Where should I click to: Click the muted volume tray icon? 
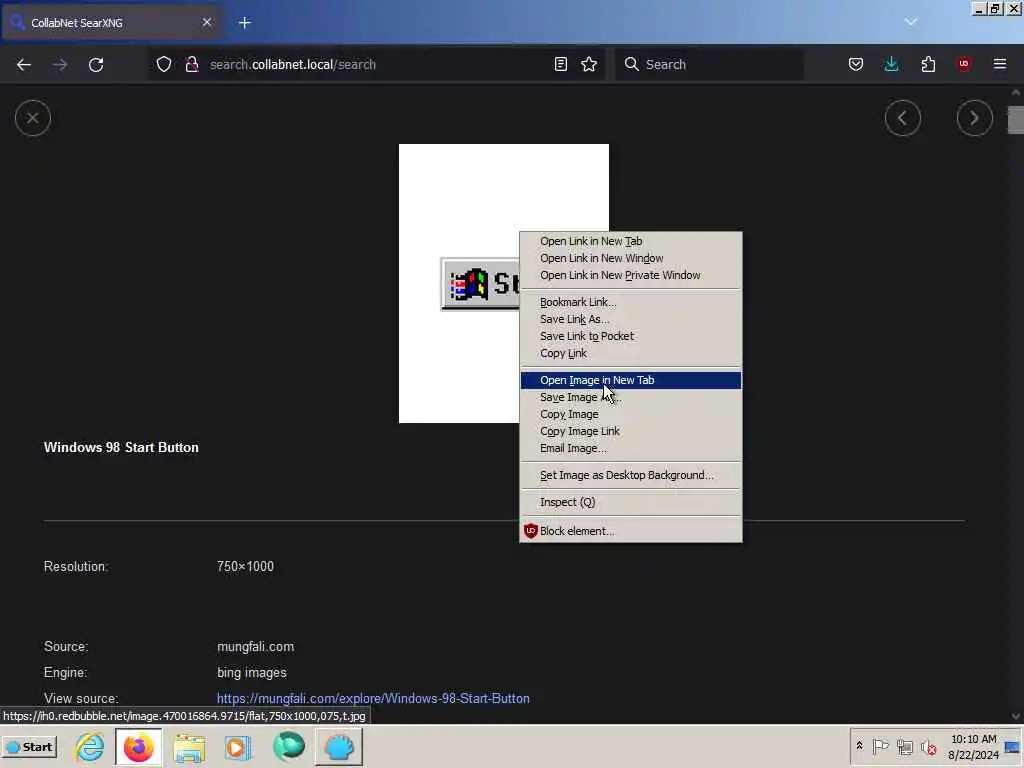point(928,746)
